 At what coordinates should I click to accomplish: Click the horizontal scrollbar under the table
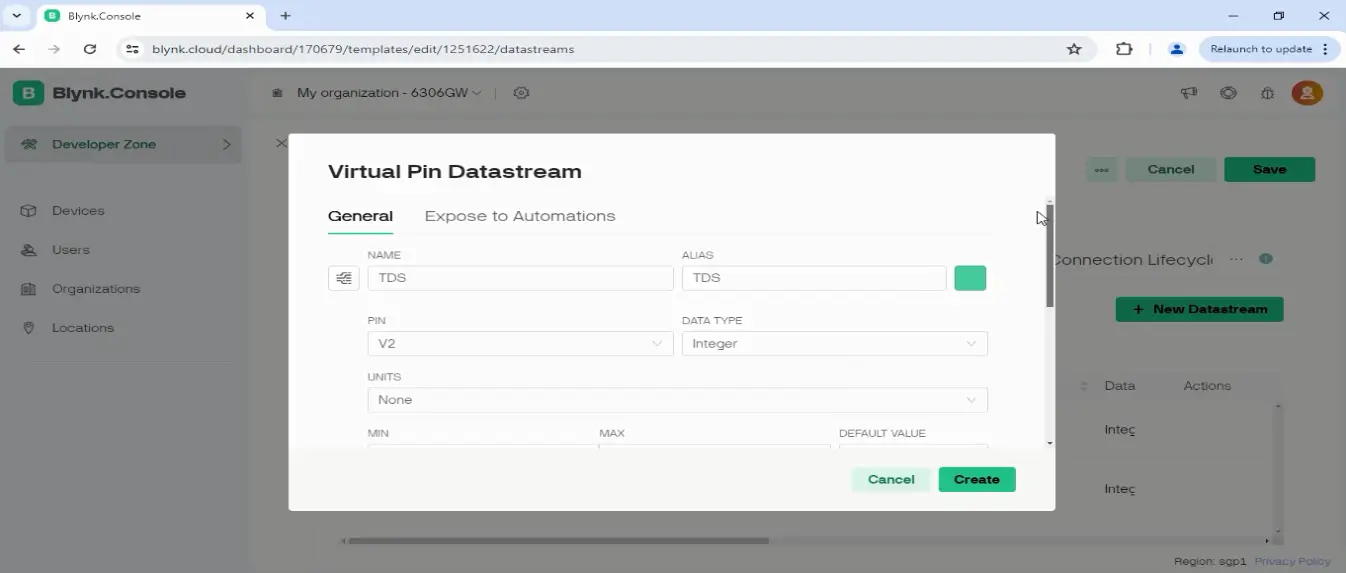[558, 541]
